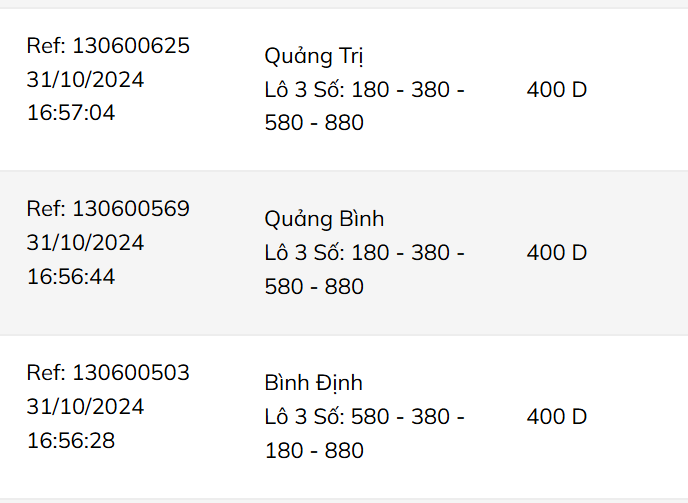Click the 16:56:44 timestamp
The height and width of the screenshot is (503, 688).
coord(71,276)
